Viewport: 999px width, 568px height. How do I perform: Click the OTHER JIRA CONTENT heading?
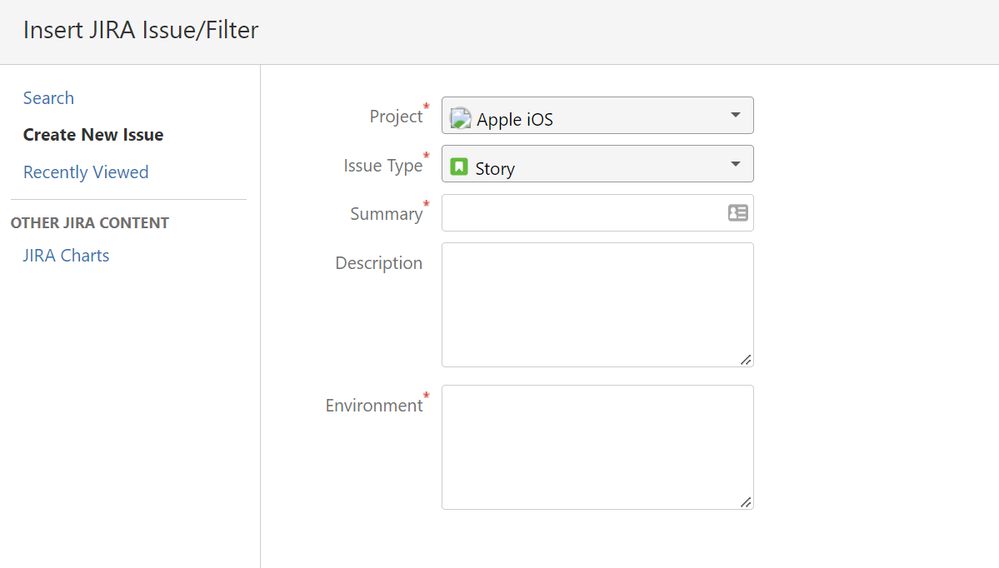pos(90,223)
